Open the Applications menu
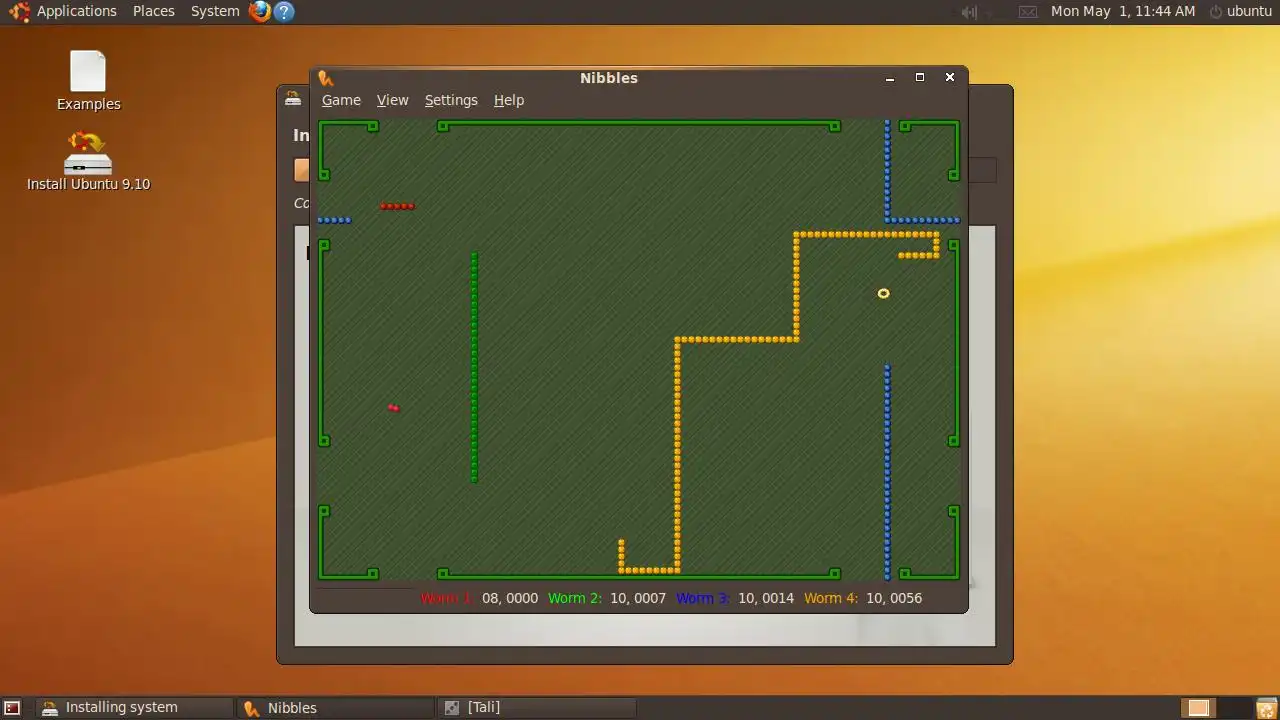 (x=76, y=11)
